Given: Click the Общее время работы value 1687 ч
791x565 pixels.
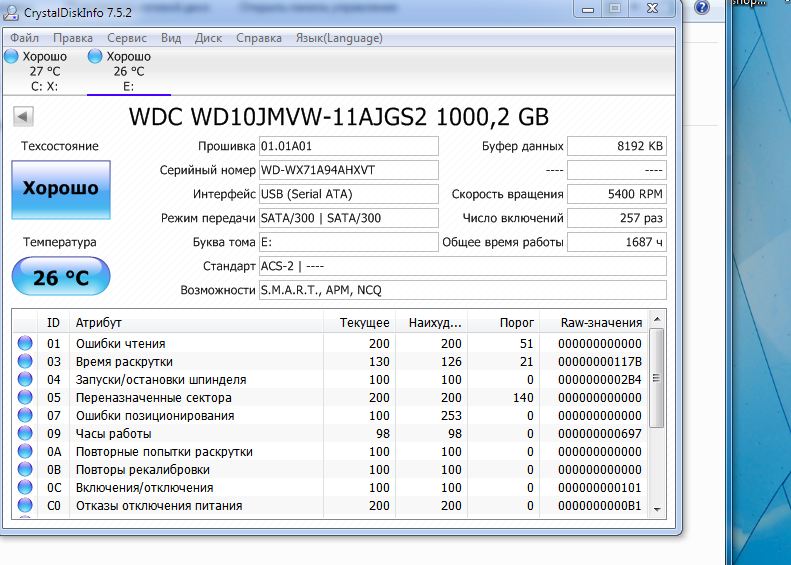Looking at the screenshot, I should pyautogui.click(x=617, y=242).
